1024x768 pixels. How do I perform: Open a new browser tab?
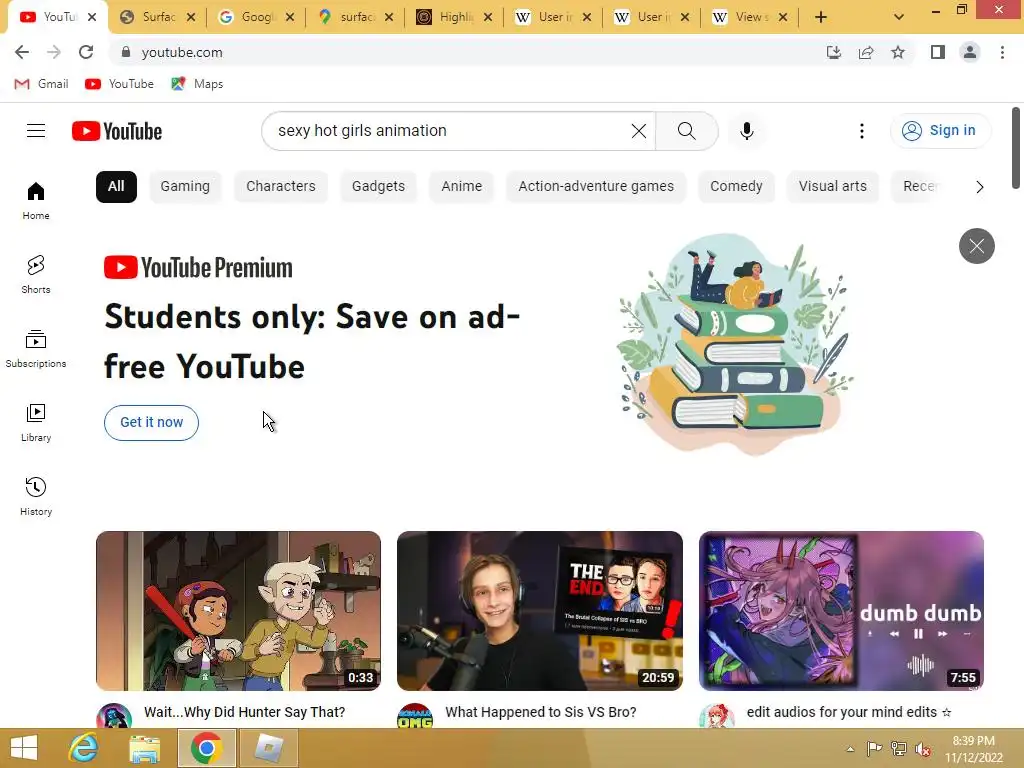click(x=821, y=17)
